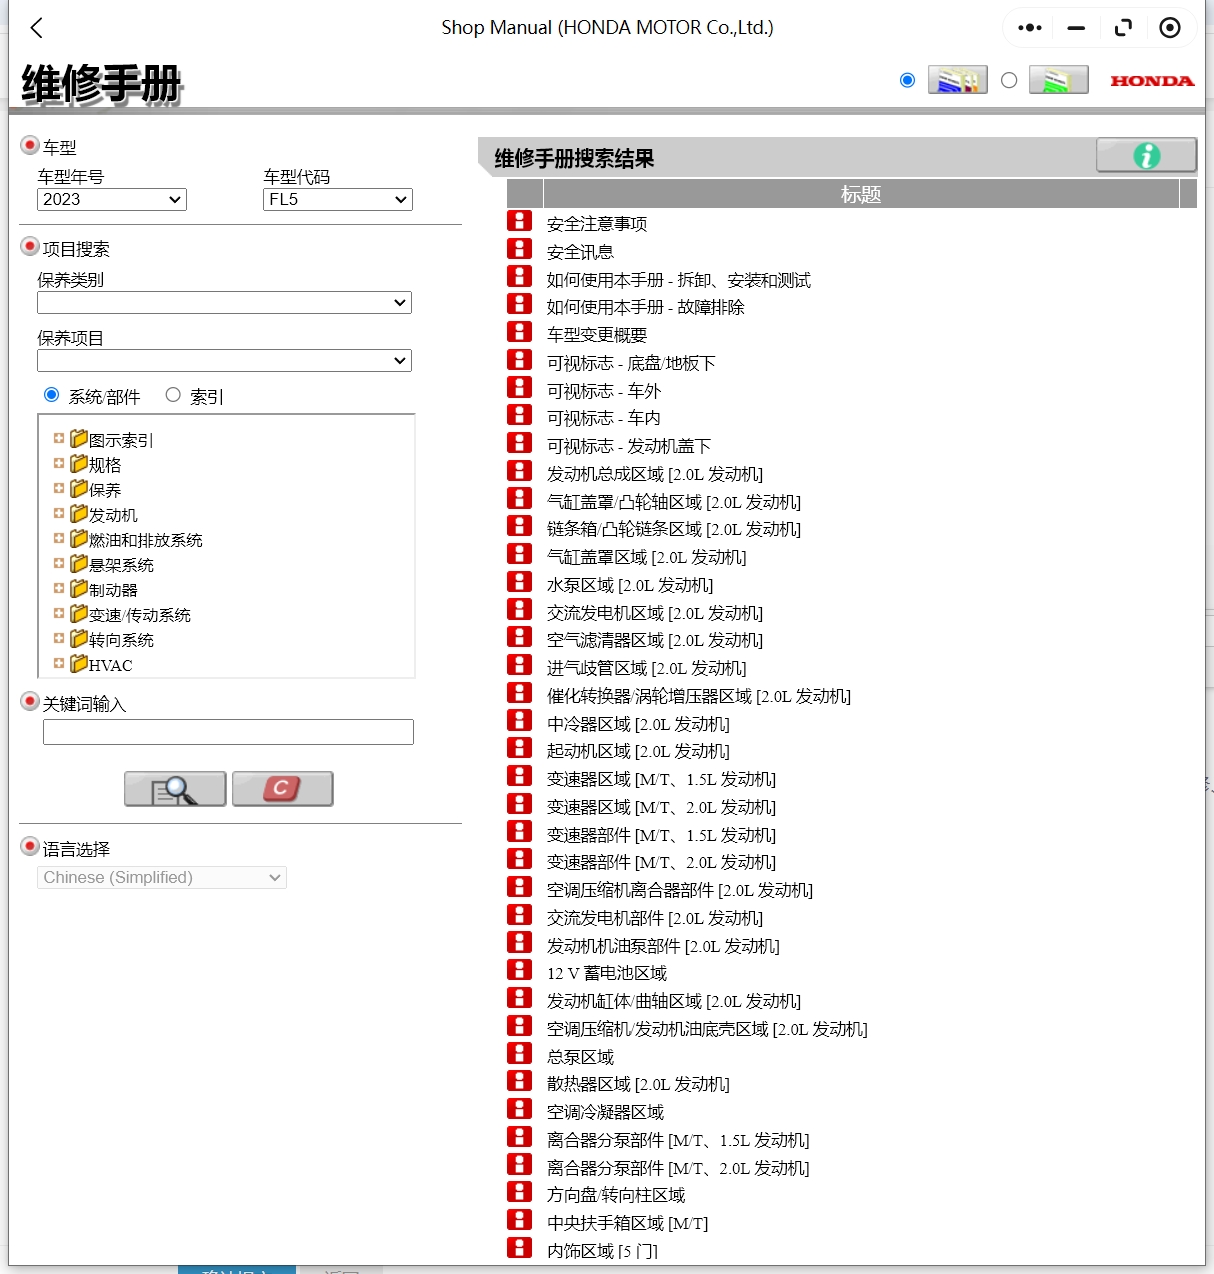Click the red manual icon beside 水泵区域
Viewport: 1214px width, 1274px height.
(x=519, y=581)
